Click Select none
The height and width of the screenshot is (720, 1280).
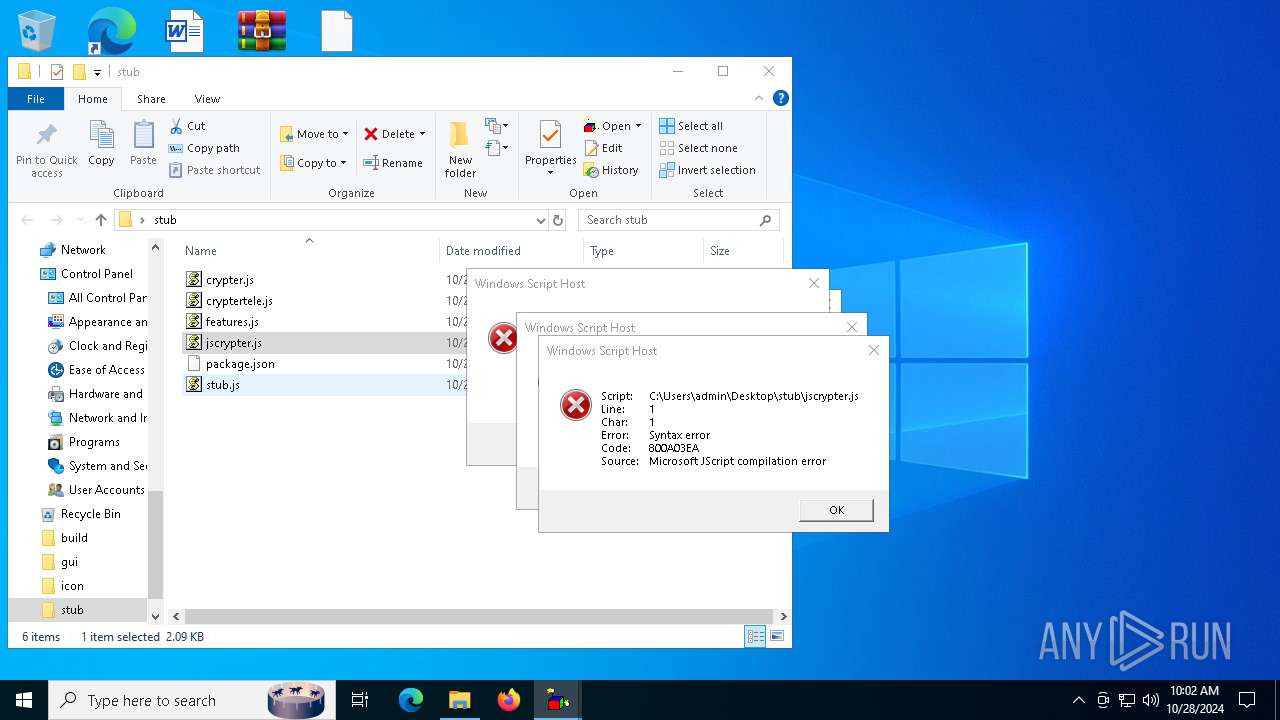pos(698,148)
